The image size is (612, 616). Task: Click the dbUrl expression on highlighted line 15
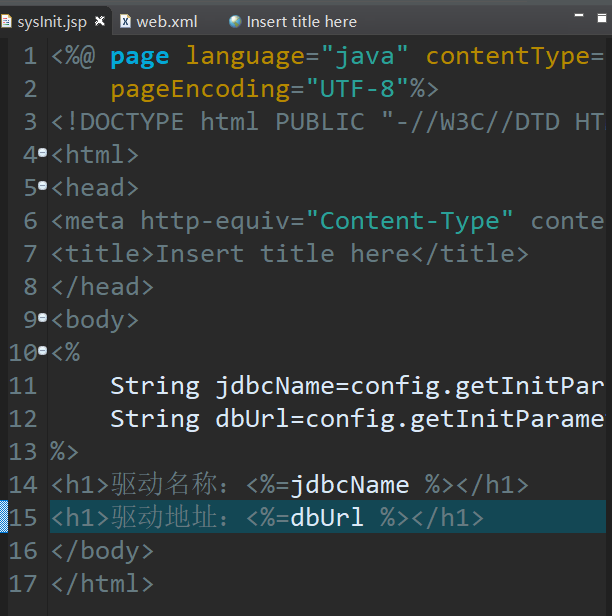(327, 518)
